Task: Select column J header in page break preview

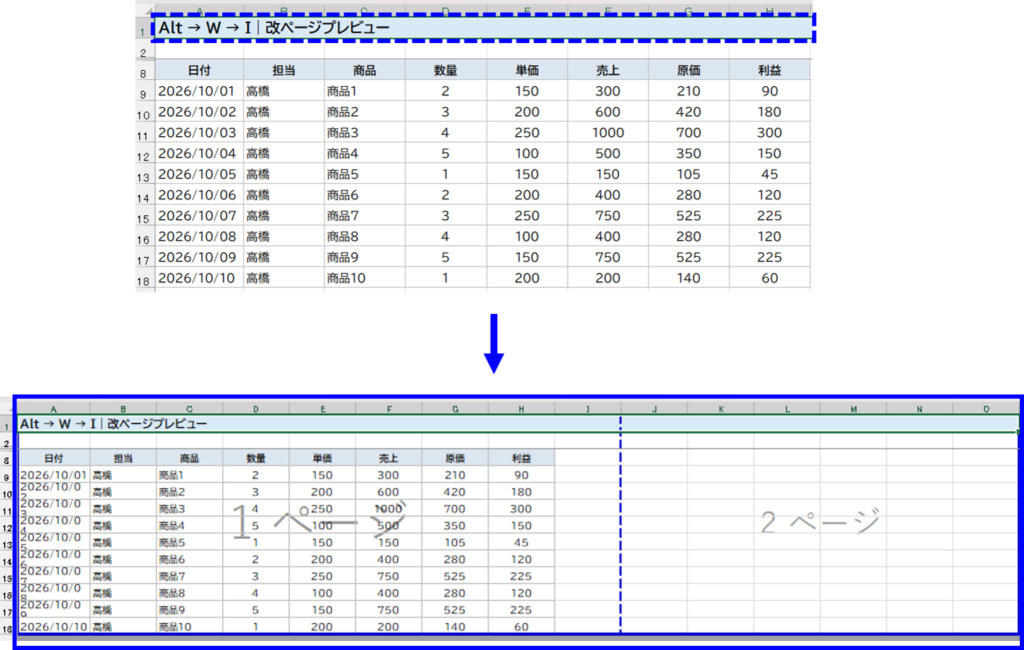Action: pos(654,409)
